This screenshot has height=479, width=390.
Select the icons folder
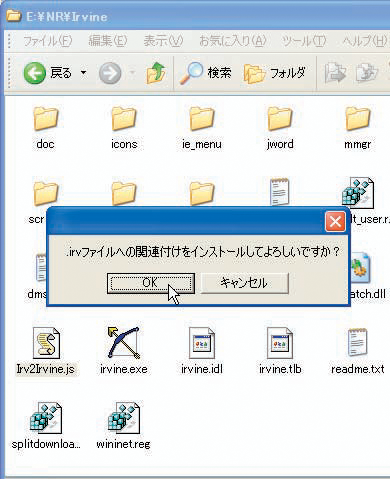(x=124, y=128)
